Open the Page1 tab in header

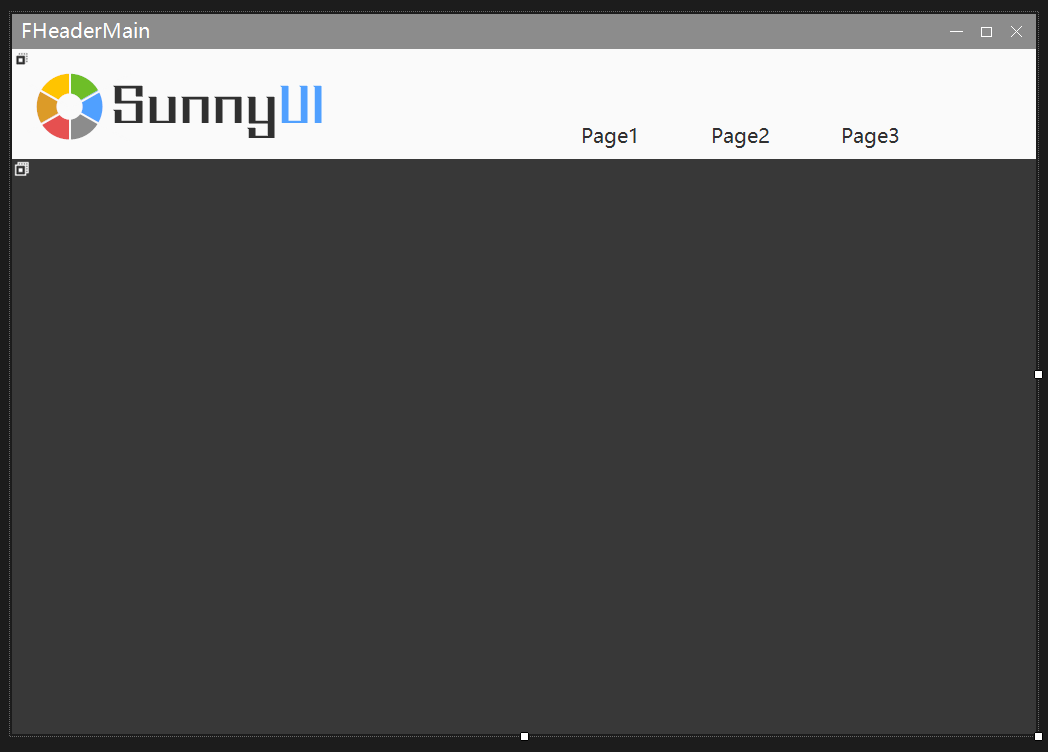610,136
